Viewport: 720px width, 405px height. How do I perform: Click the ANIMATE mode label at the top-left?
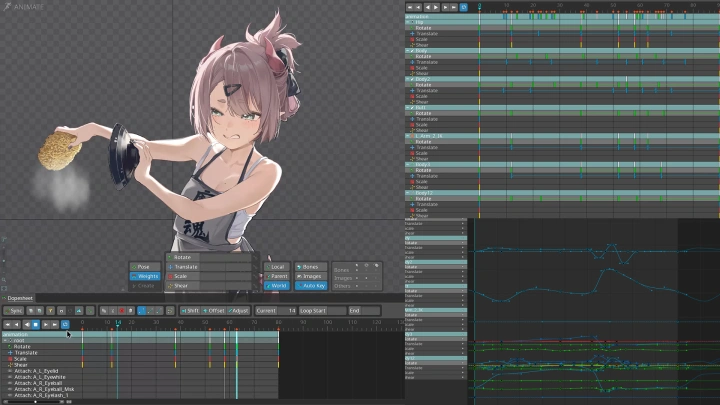point(23,7)
